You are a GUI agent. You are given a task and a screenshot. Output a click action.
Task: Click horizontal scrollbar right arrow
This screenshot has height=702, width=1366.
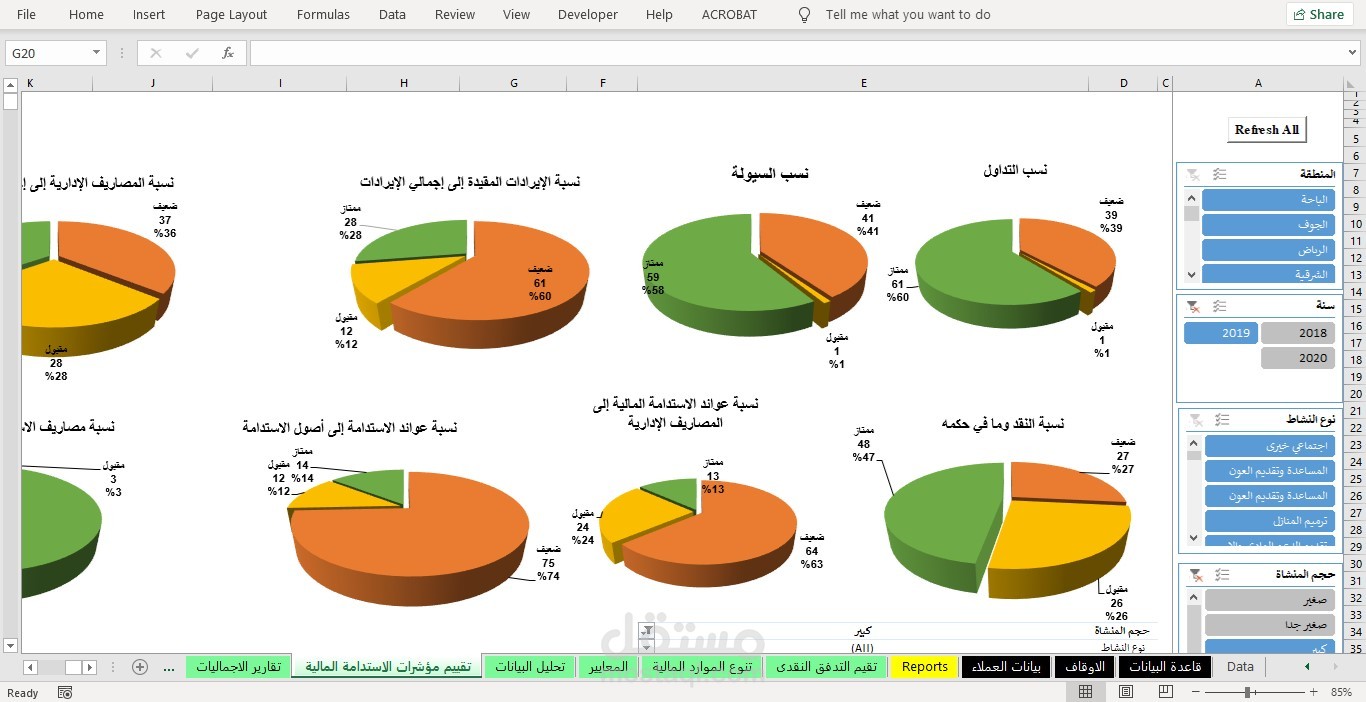[x=90, y=667]
